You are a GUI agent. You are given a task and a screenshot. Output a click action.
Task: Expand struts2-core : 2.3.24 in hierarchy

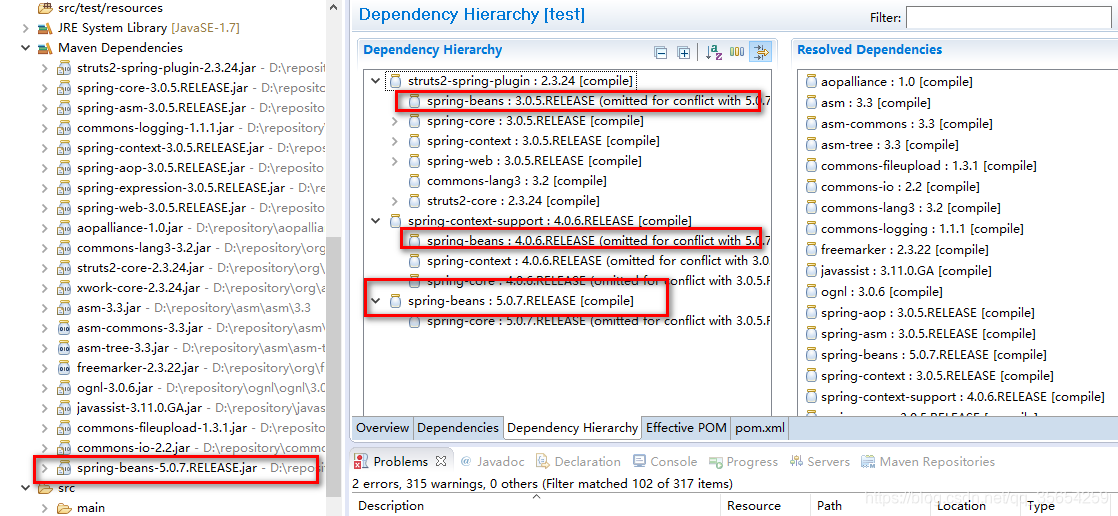(x=395, y=201)
